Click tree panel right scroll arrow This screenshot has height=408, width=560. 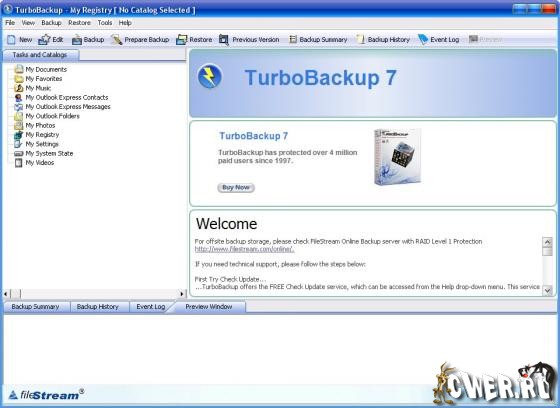coord(182,294)
